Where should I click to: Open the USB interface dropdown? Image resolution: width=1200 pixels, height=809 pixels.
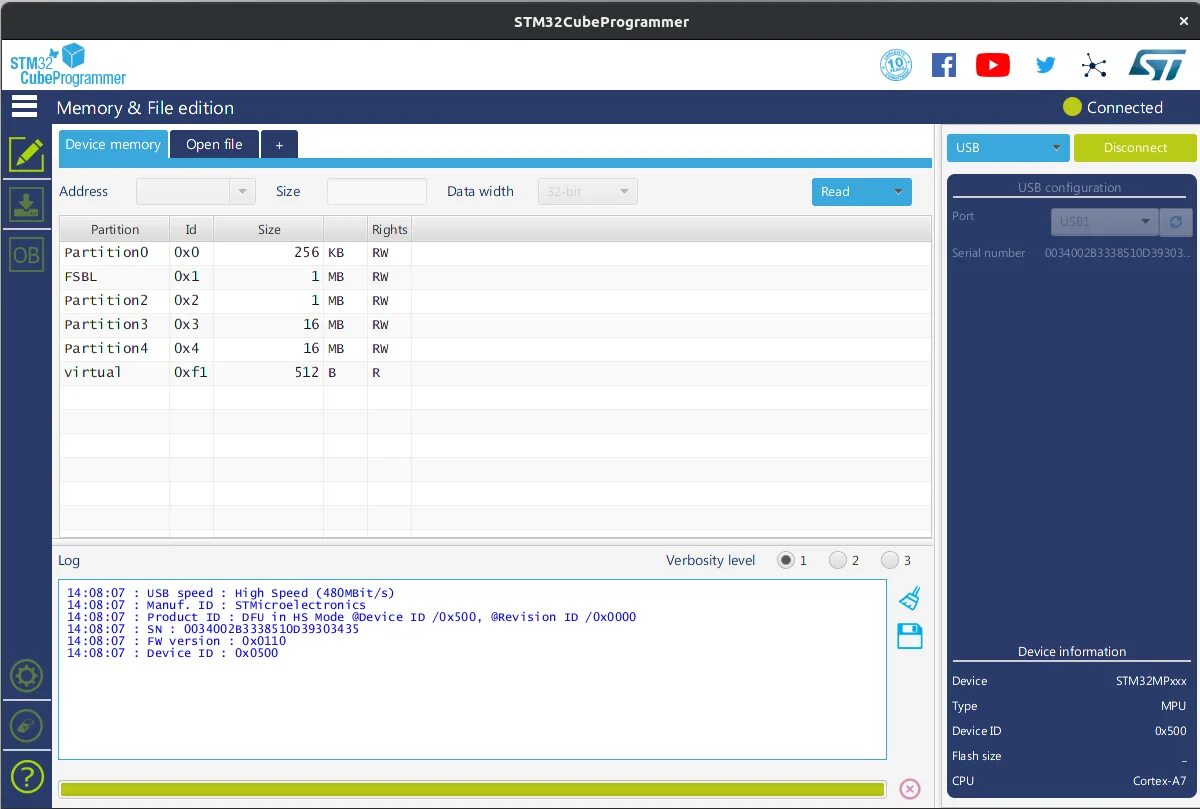tap(1008, 148)
